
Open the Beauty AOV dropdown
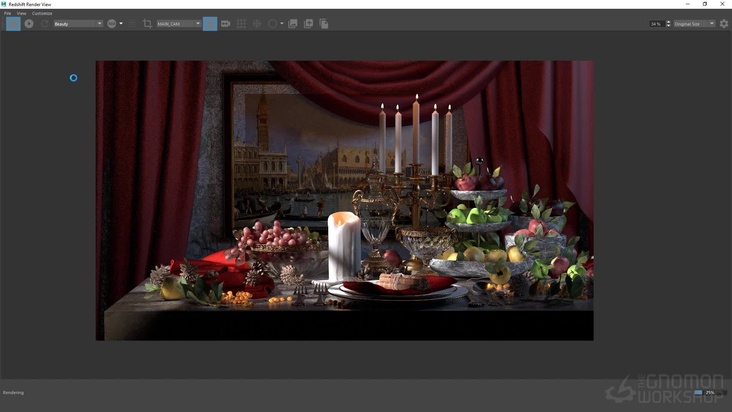78,23
